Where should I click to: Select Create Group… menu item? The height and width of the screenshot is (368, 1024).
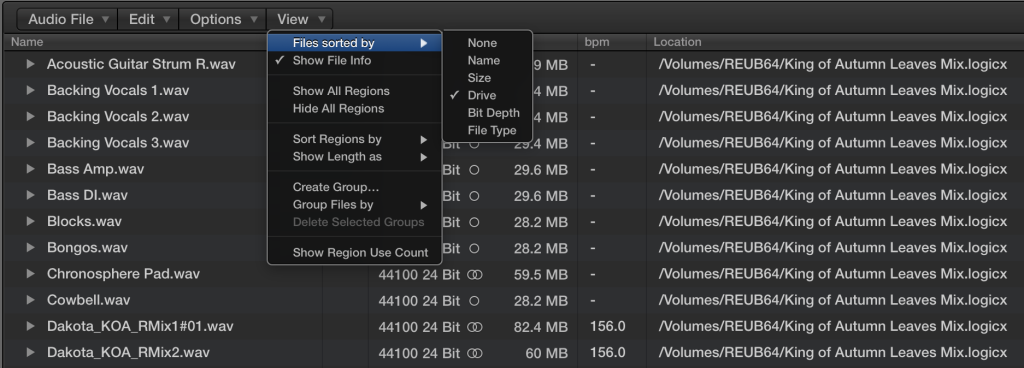(x=355, y=188)
